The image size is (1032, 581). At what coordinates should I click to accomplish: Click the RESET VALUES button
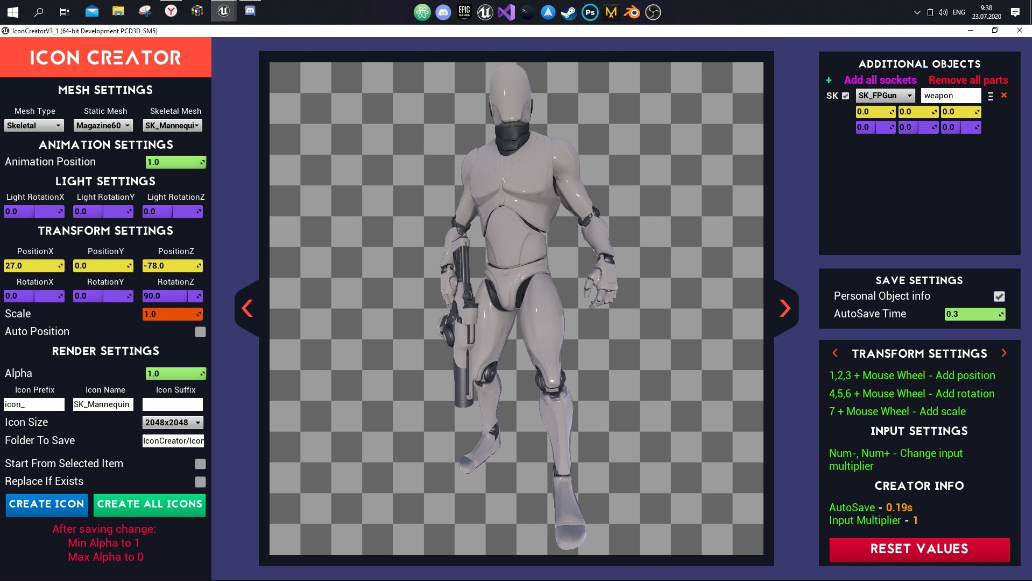tap(919, 549)
